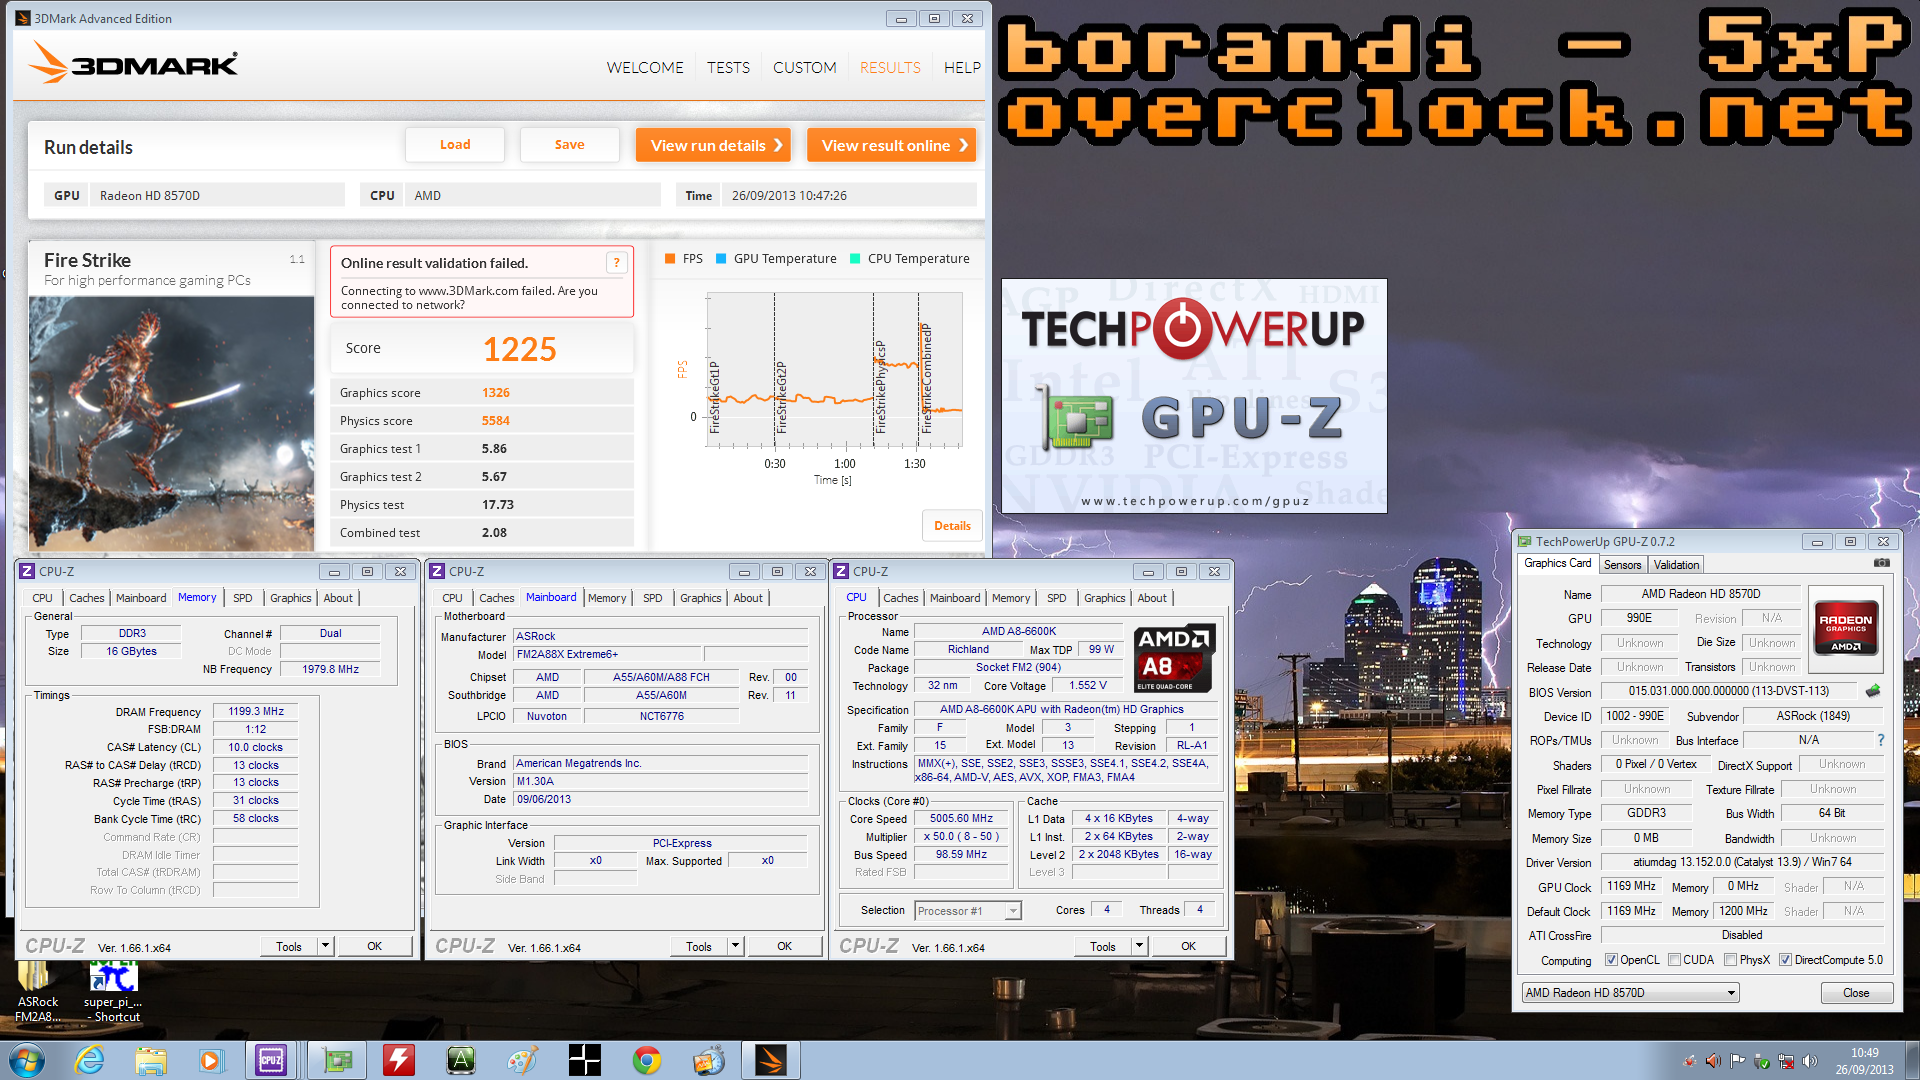This screenshot has height=1080, width=1920.
Task: Click the GPU-Z screenshot camera icon
Action: point(1881,564)
